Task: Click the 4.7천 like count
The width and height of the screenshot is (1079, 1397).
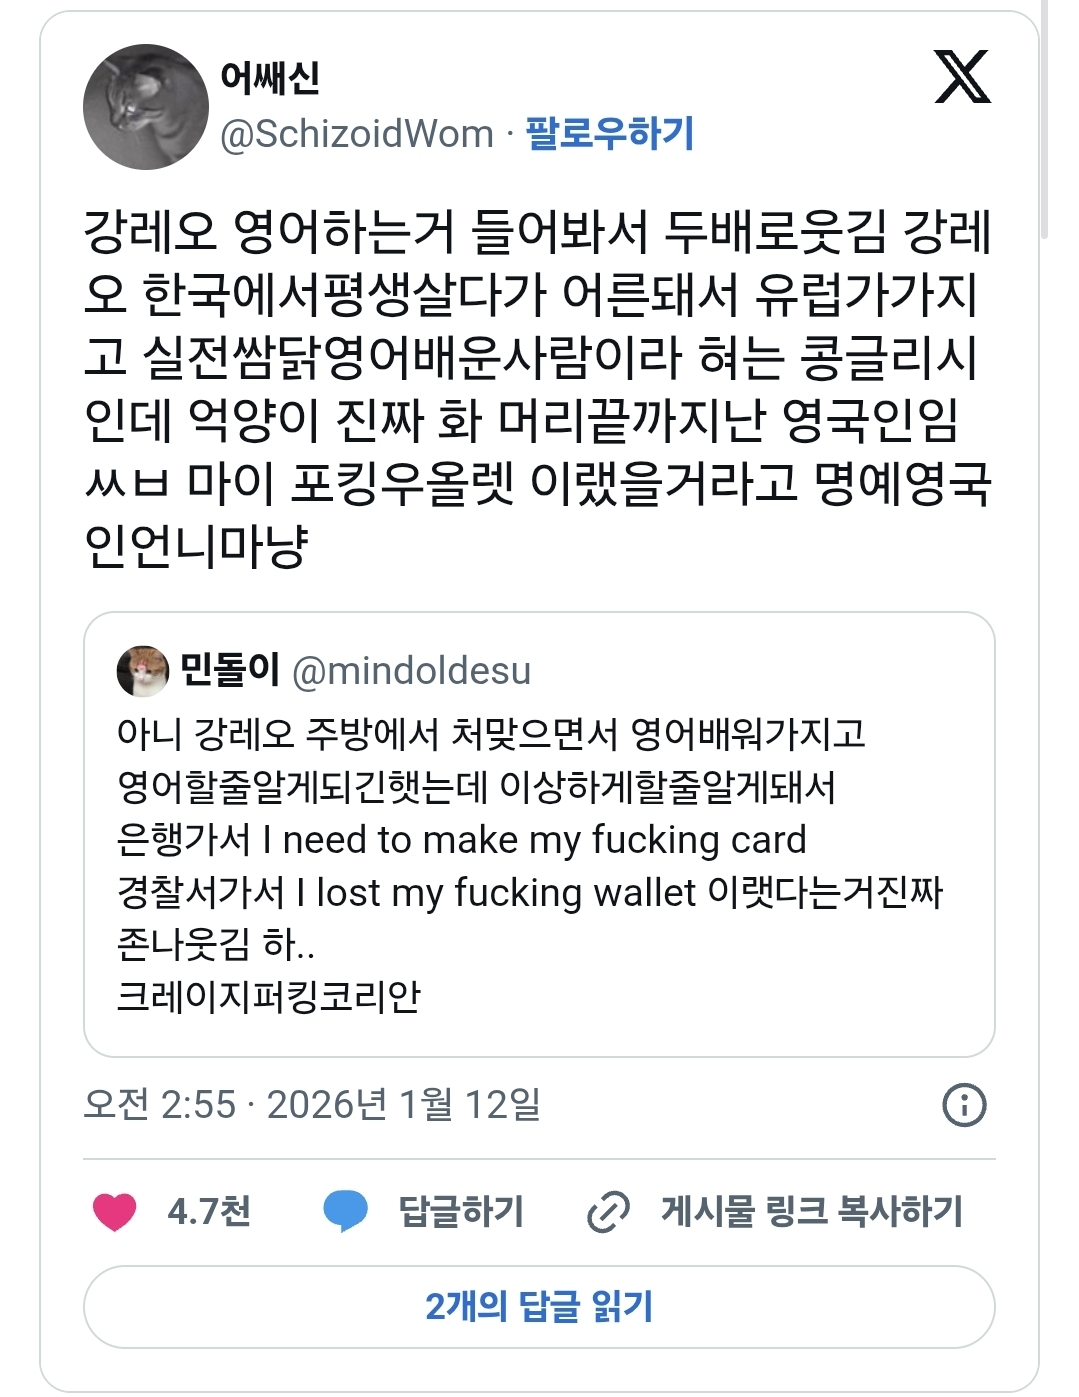Action: pyautogui.click(x=209, y=1212)
